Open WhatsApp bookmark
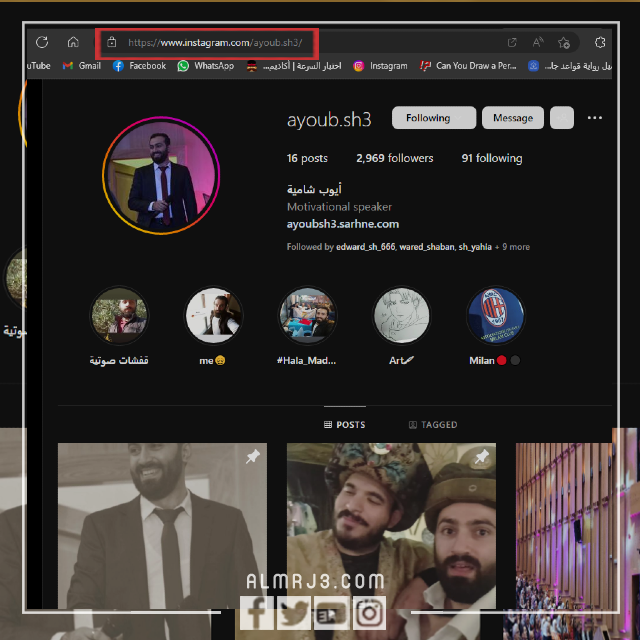The width and height of the screenshot is (640, 640). (206, 66)
